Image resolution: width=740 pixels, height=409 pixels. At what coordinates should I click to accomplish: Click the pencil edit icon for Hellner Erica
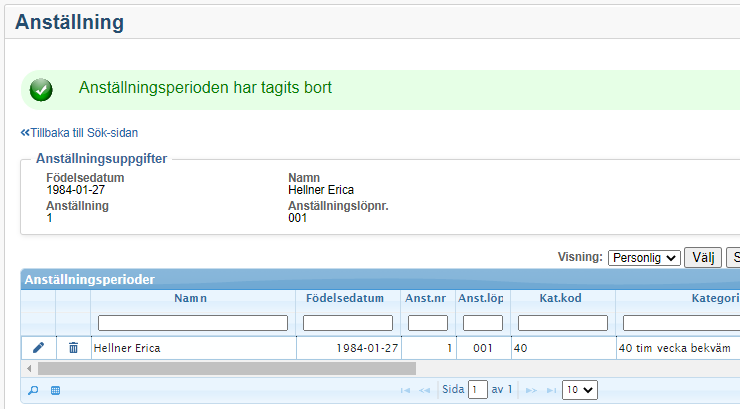tap(38, 348)
